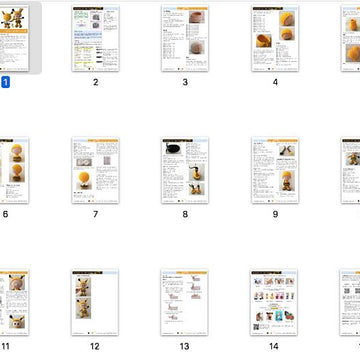Click the page number label "2"

[x=96, y=82]
